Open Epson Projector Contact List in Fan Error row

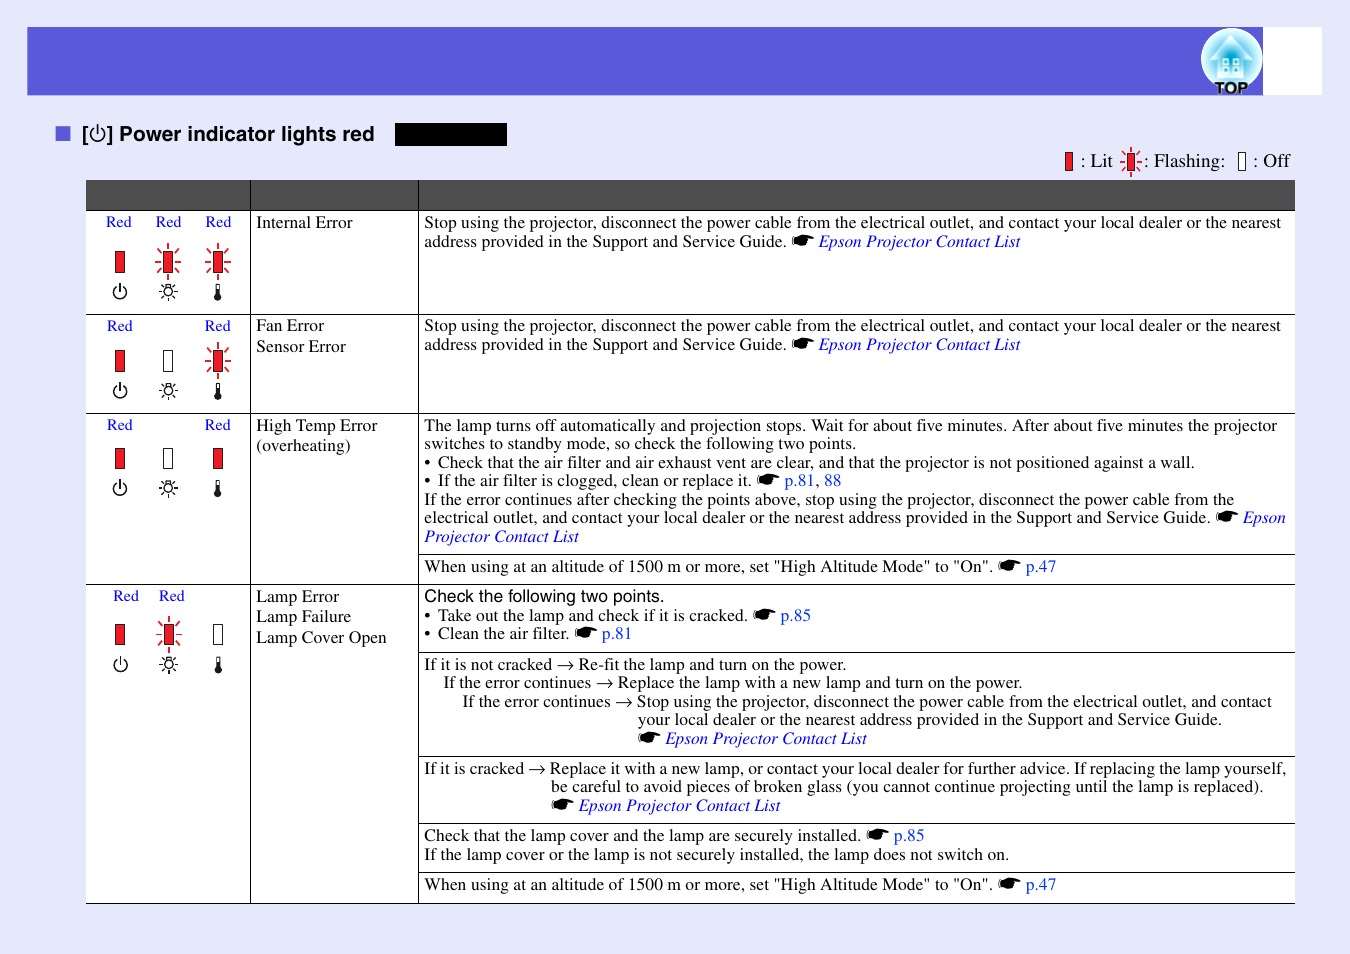point(919,345)
